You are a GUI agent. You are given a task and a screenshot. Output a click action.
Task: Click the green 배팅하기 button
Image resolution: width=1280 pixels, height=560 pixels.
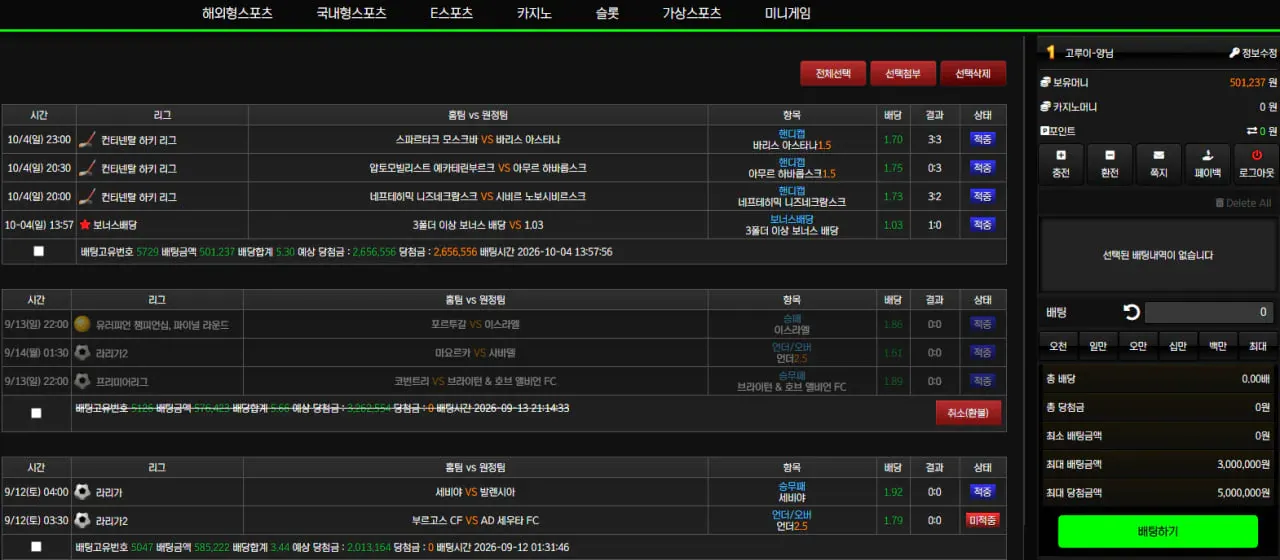coord(1158,531)
